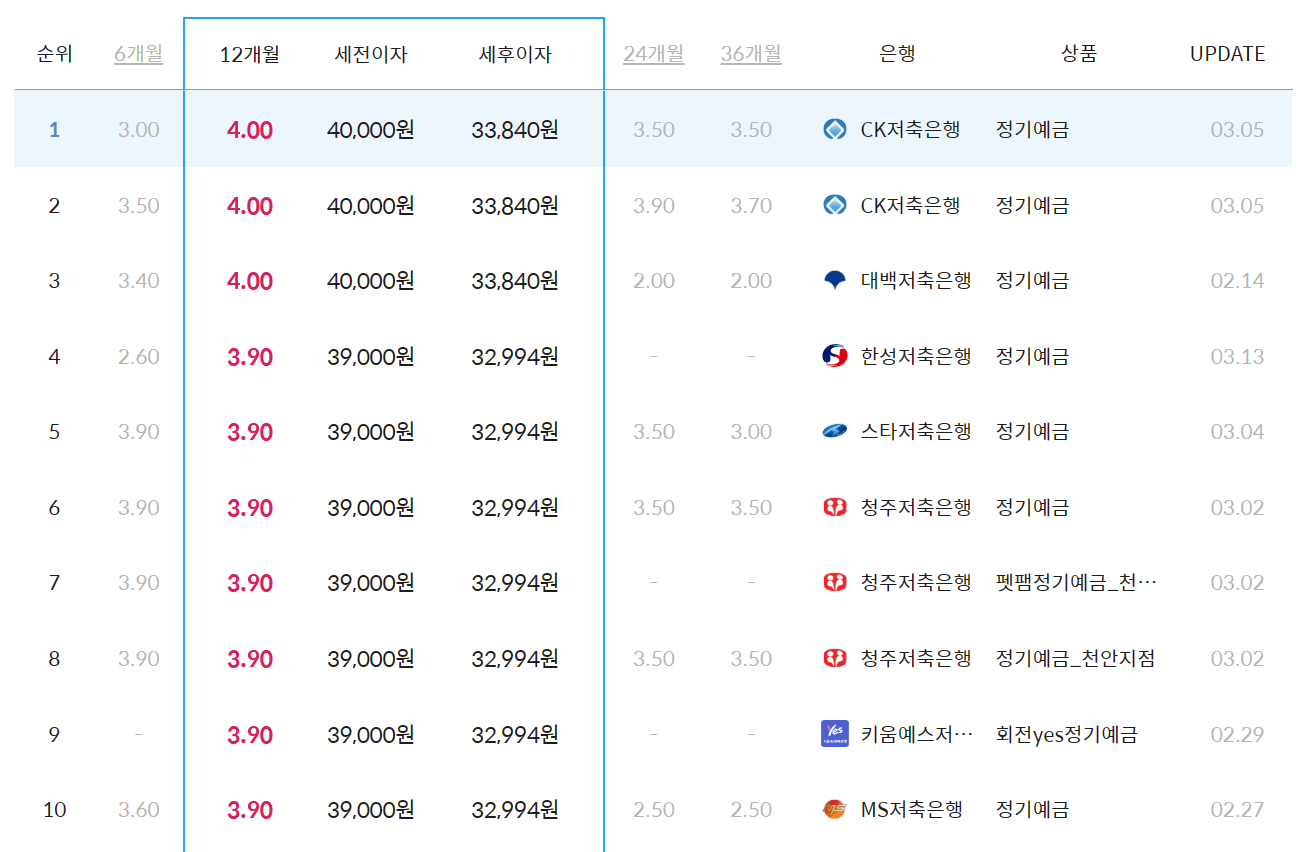This screenshot has width=1314, height=852.
Task: Select the 정기예금_천안지점 product
Action: pyautogui.click(x=1075, y=659)
